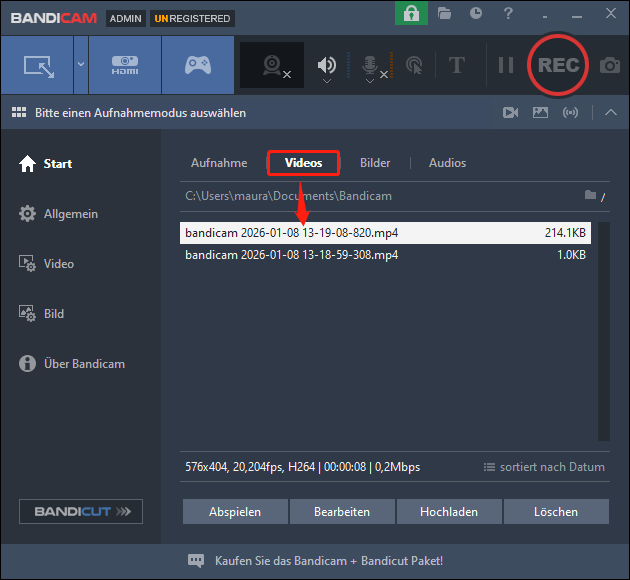
Task: Open Über Bandicam in sidebar
Action: pyautogui.click(x=72, y=364)
